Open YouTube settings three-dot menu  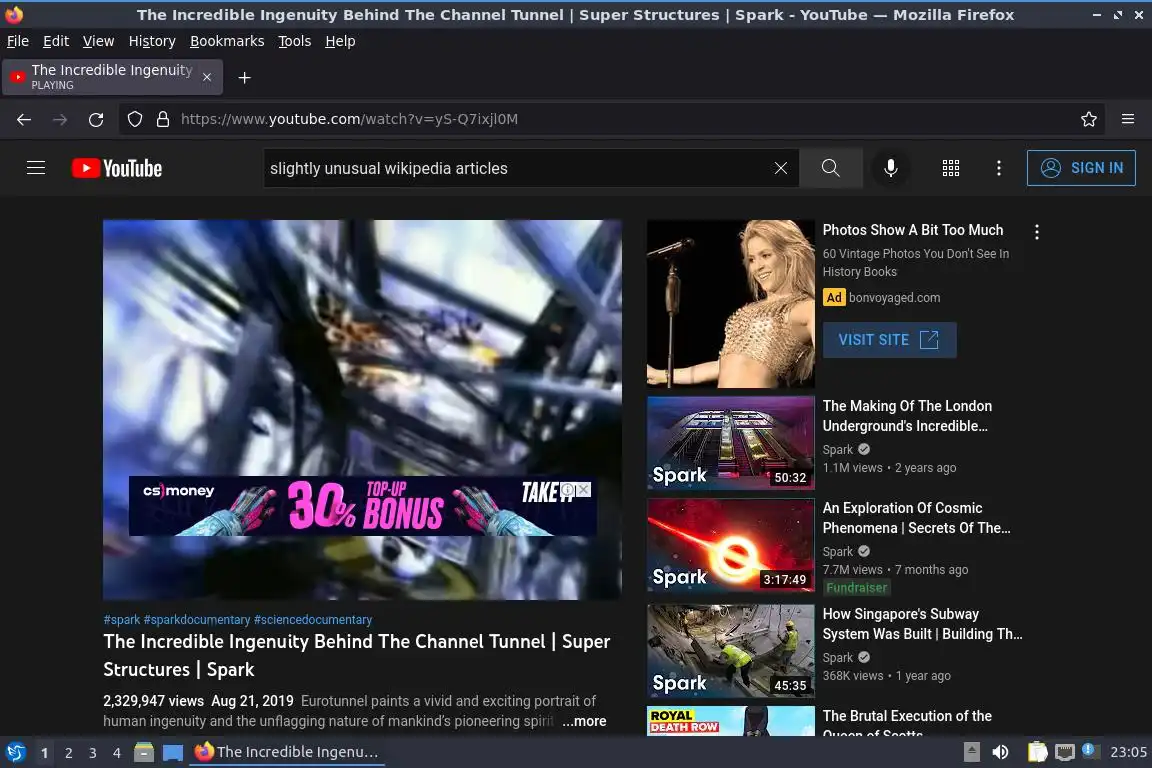[x=998, y=168]
